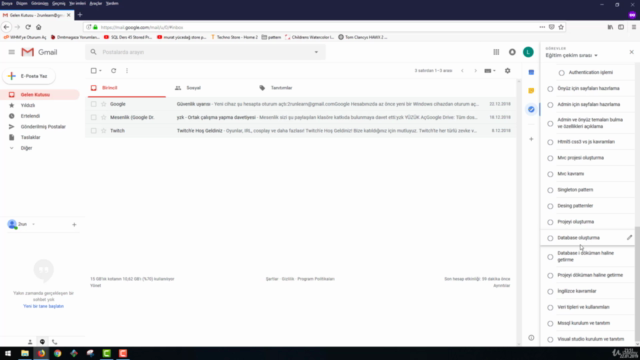This screenshot has height=360, width=640.
Task: Go to the browser home page
Action: click(39, 27)
